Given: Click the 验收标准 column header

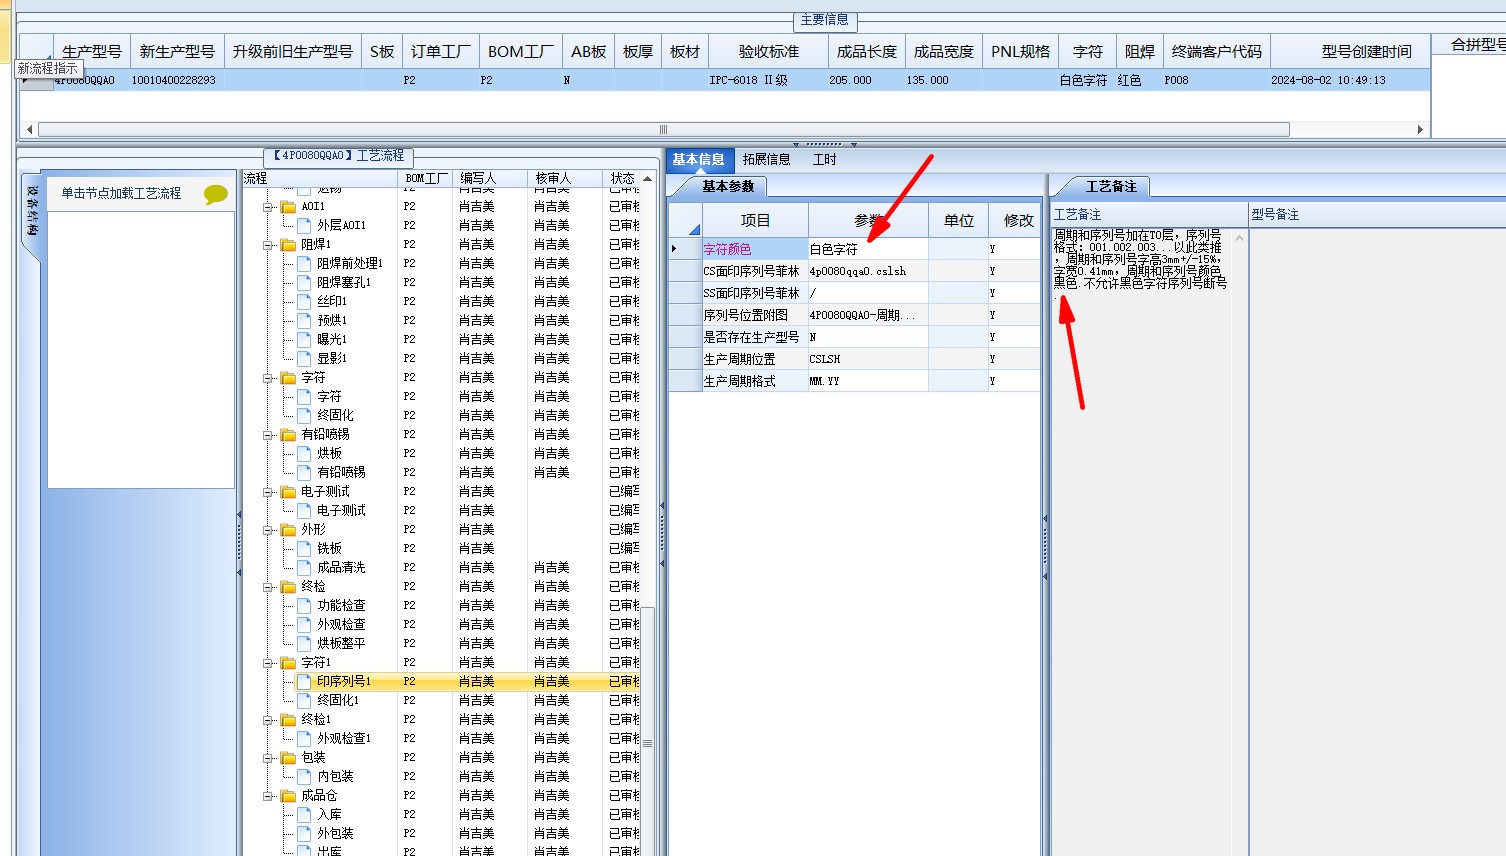Looking at the screenshot, I should pos(769,52).
